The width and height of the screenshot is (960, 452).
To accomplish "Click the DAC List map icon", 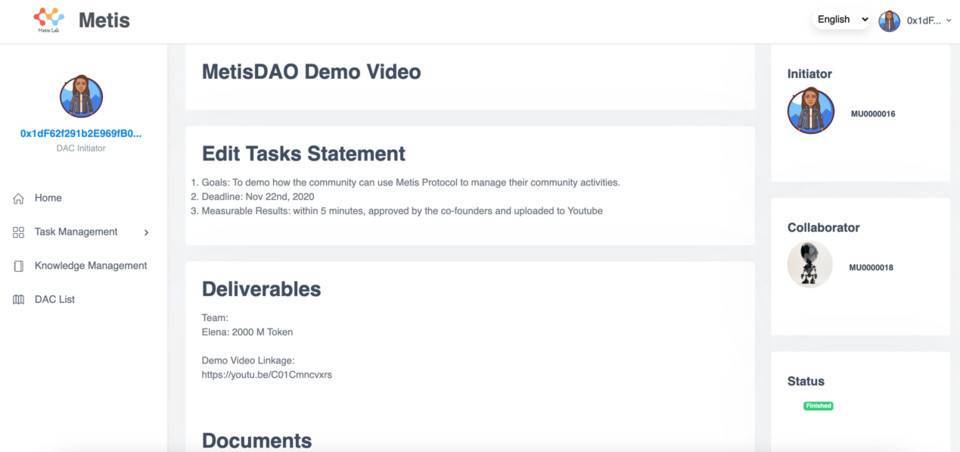I will click(x=18, y=299).
